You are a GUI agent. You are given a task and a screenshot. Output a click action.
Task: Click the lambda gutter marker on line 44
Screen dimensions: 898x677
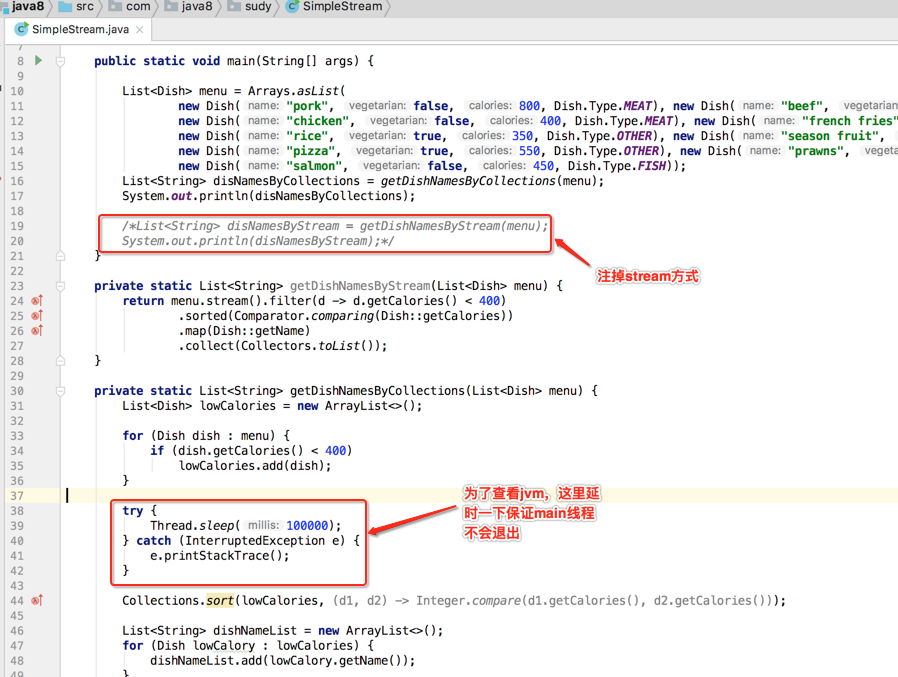[x=37, y=601]
